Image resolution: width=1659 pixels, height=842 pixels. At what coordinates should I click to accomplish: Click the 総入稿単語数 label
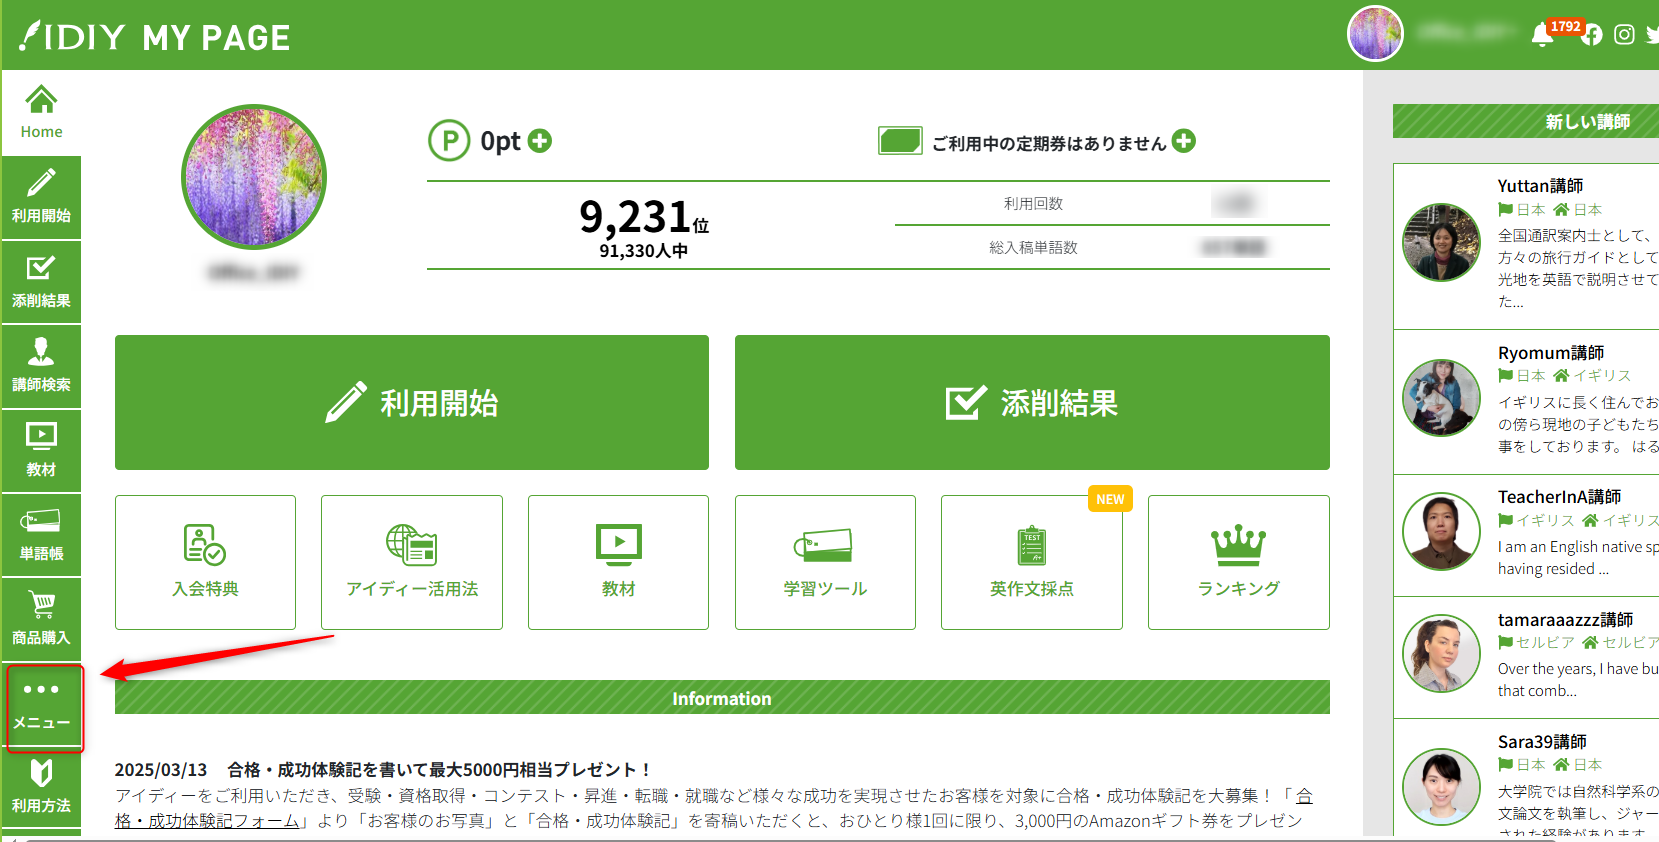point(1033,248)
